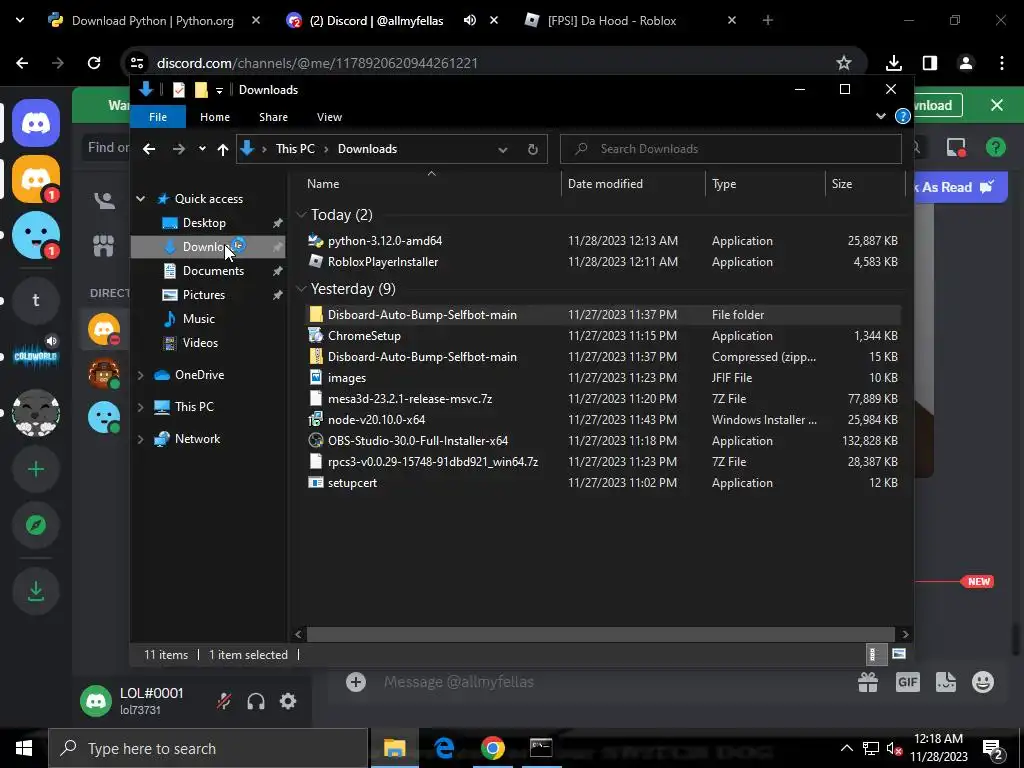1024x768 pixels.
Task: Click Properties icon in Explorer title bar
Action: [x=179, y=89]
